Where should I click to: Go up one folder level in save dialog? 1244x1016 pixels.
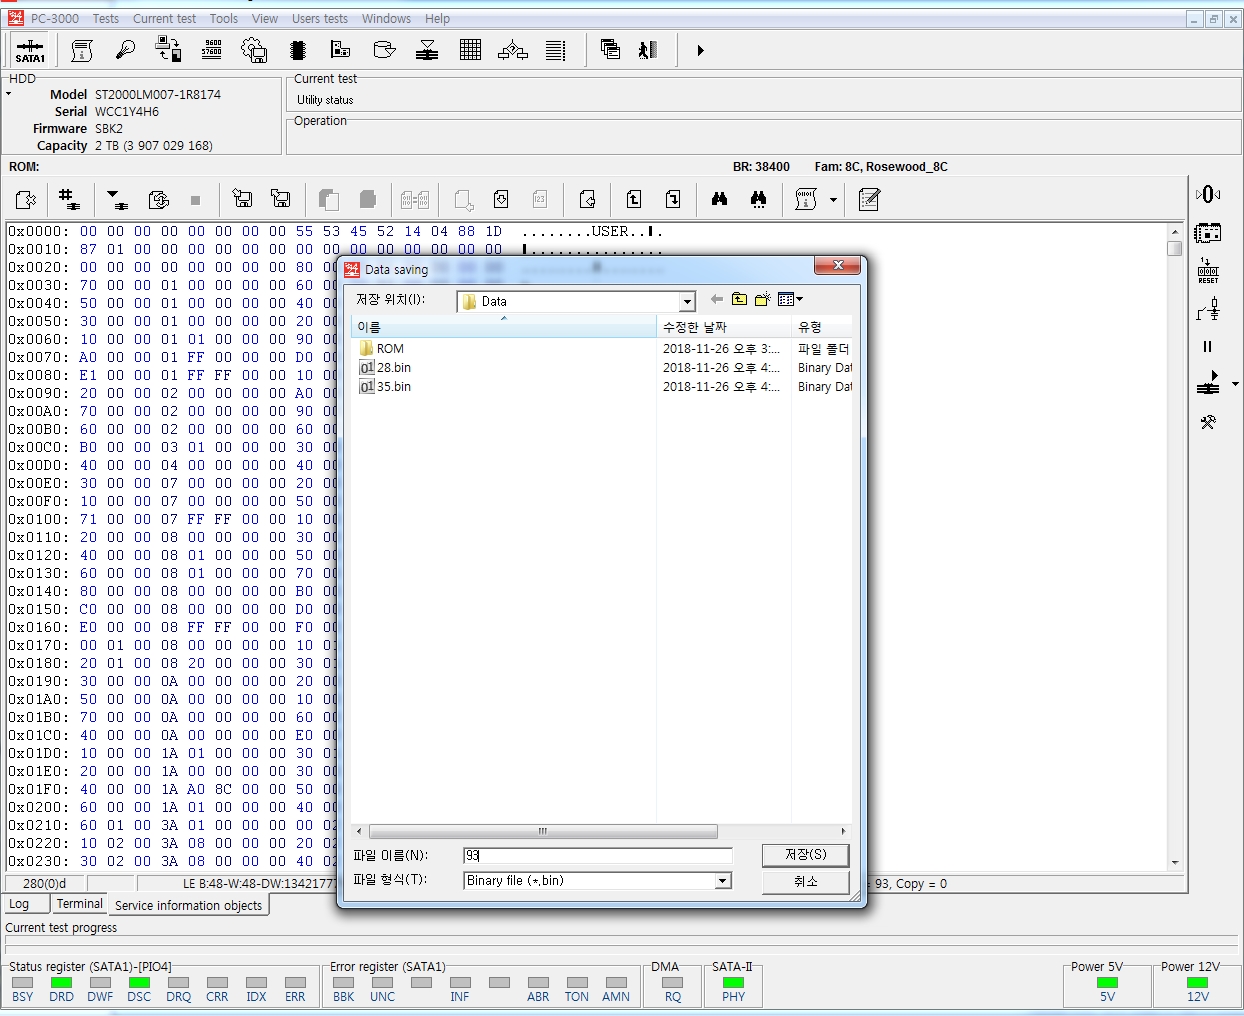[739, 299]
